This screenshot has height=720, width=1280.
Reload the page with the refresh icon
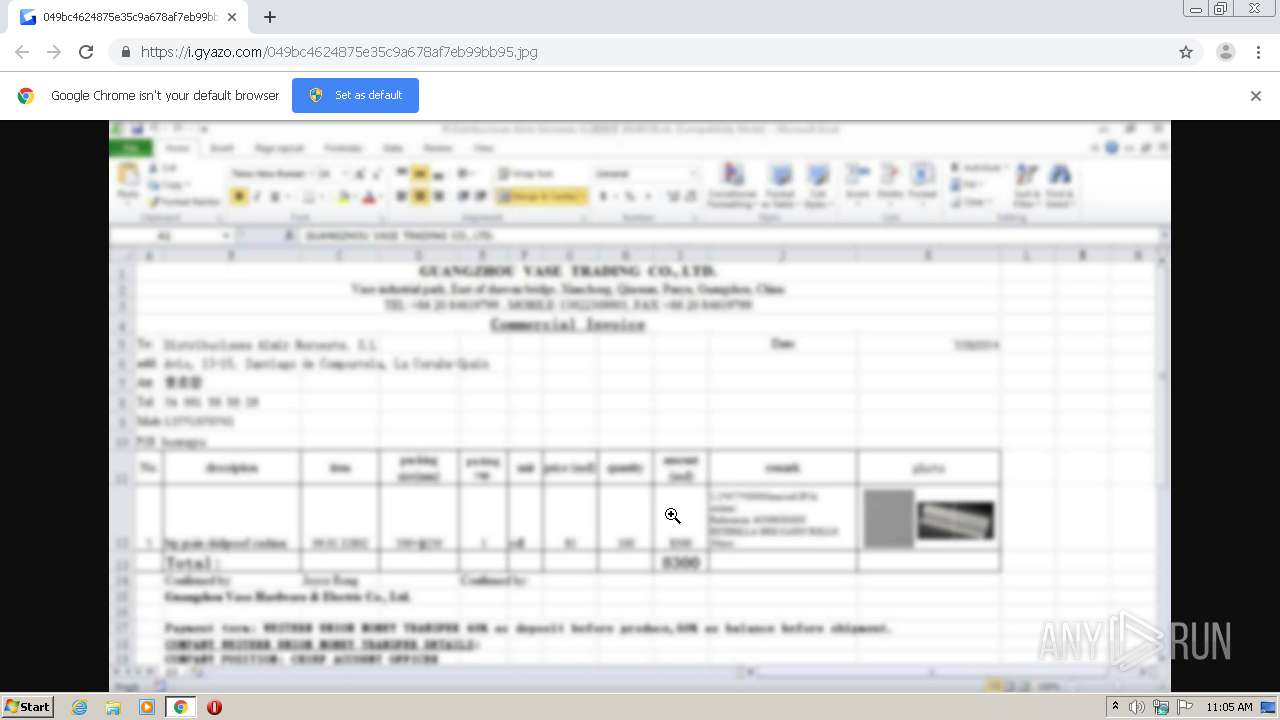[x=86, y=52]
